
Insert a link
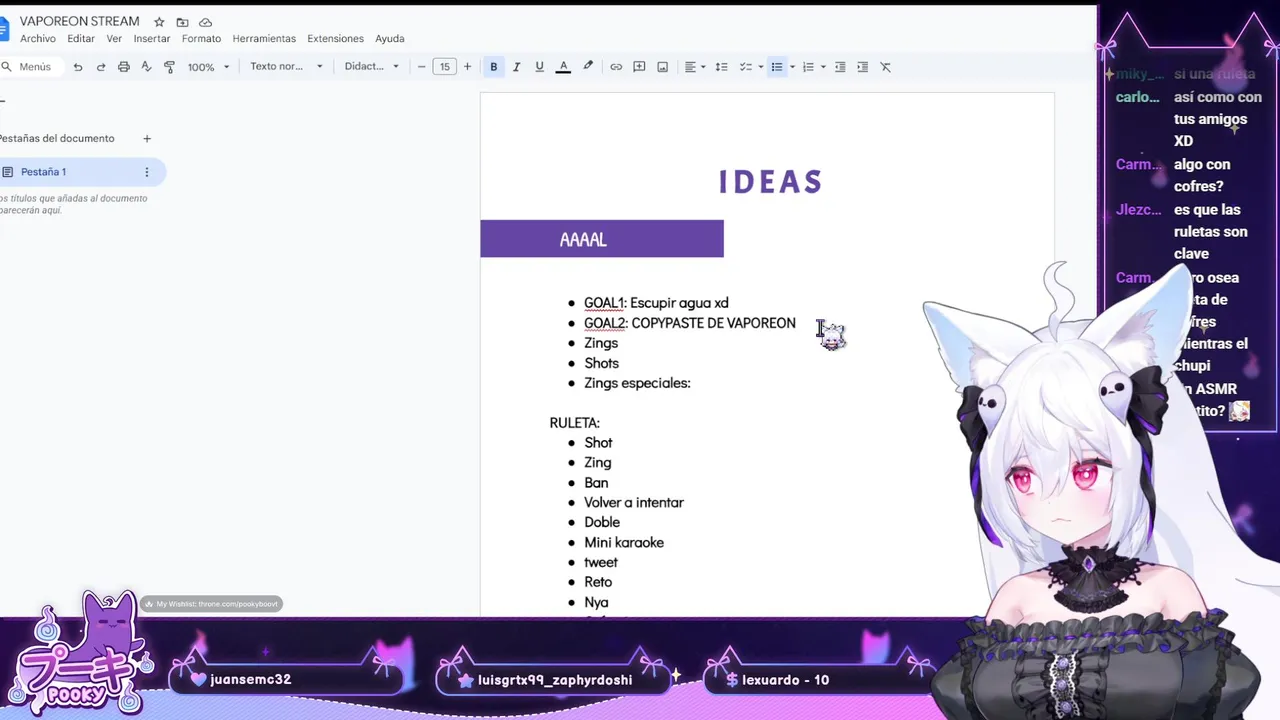[x=616, y=67]
